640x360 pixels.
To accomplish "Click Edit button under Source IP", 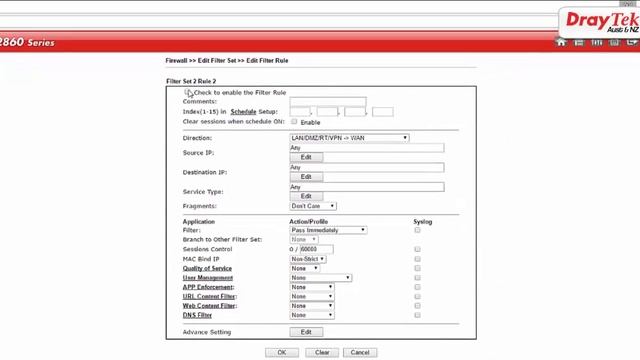I will [306, 158].
